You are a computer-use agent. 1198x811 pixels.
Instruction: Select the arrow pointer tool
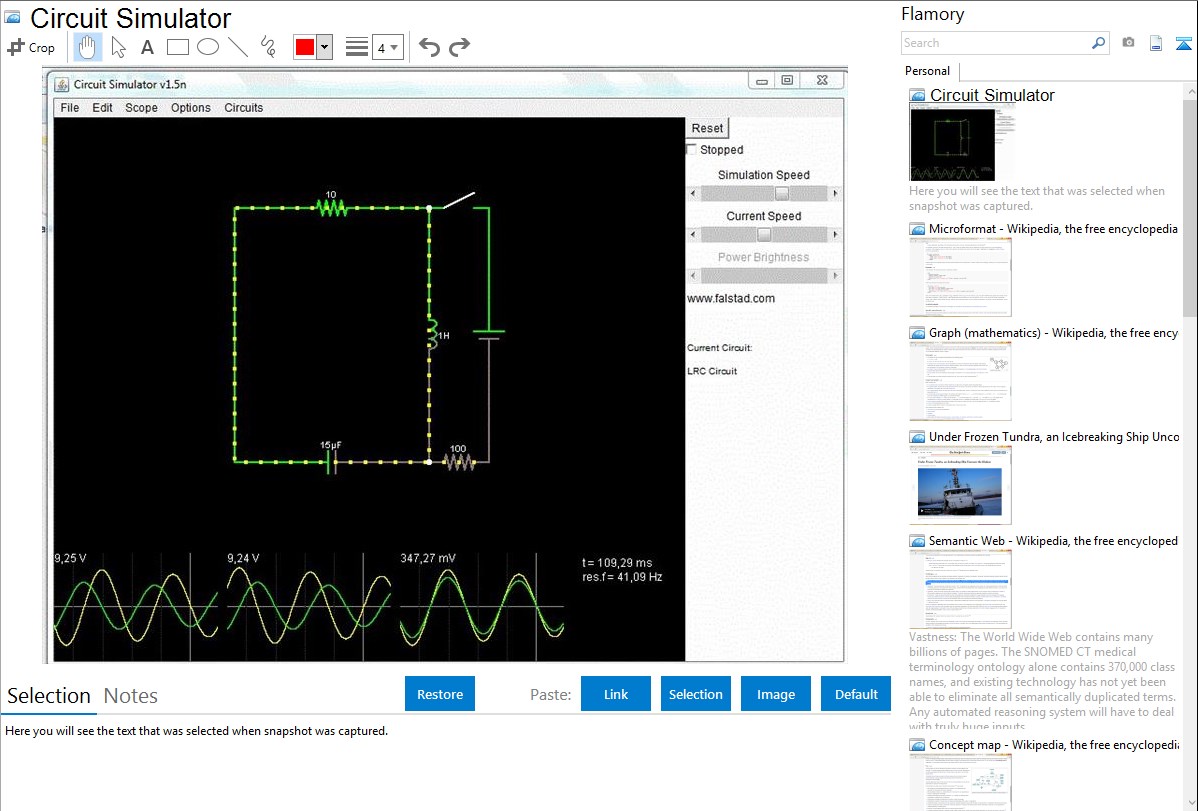(118, 47)
